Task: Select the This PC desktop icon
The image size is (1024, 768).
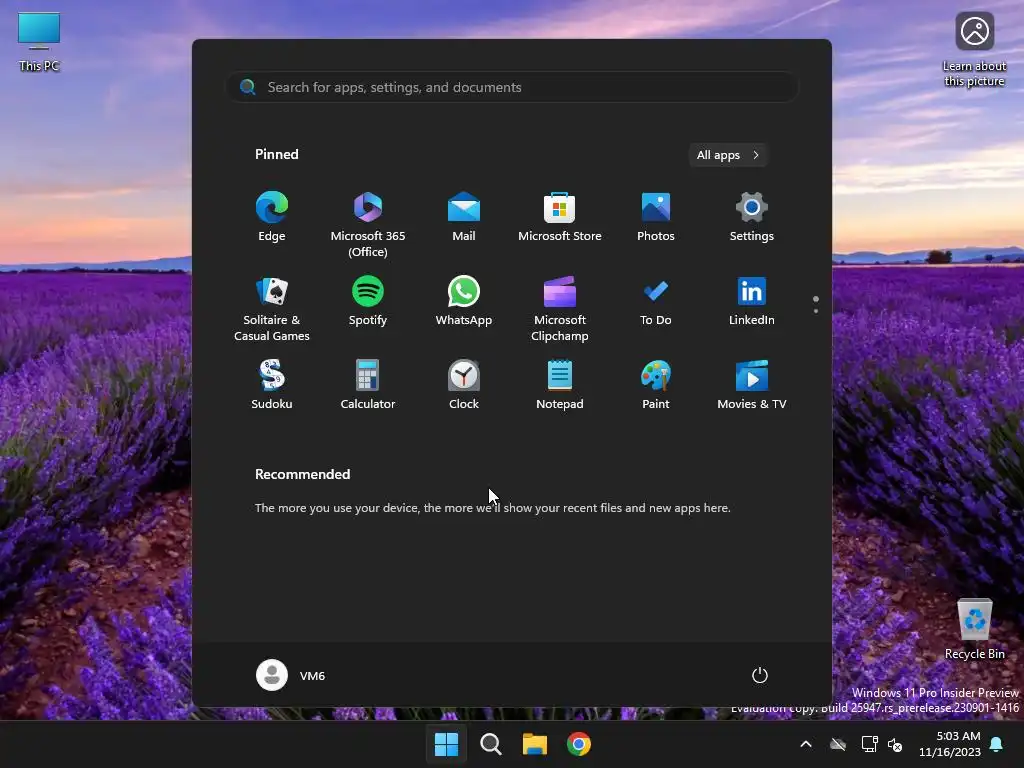Action: click(39, 42)
